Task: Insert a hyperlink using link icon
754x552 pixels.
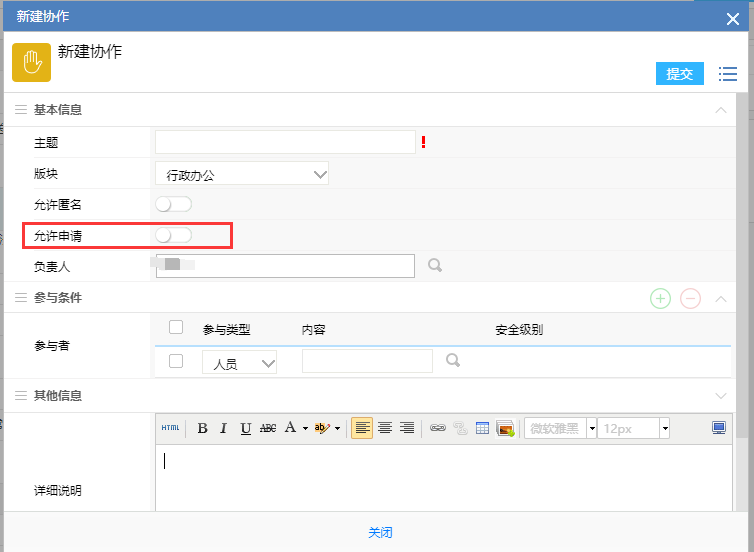Action: pos(437,428)
